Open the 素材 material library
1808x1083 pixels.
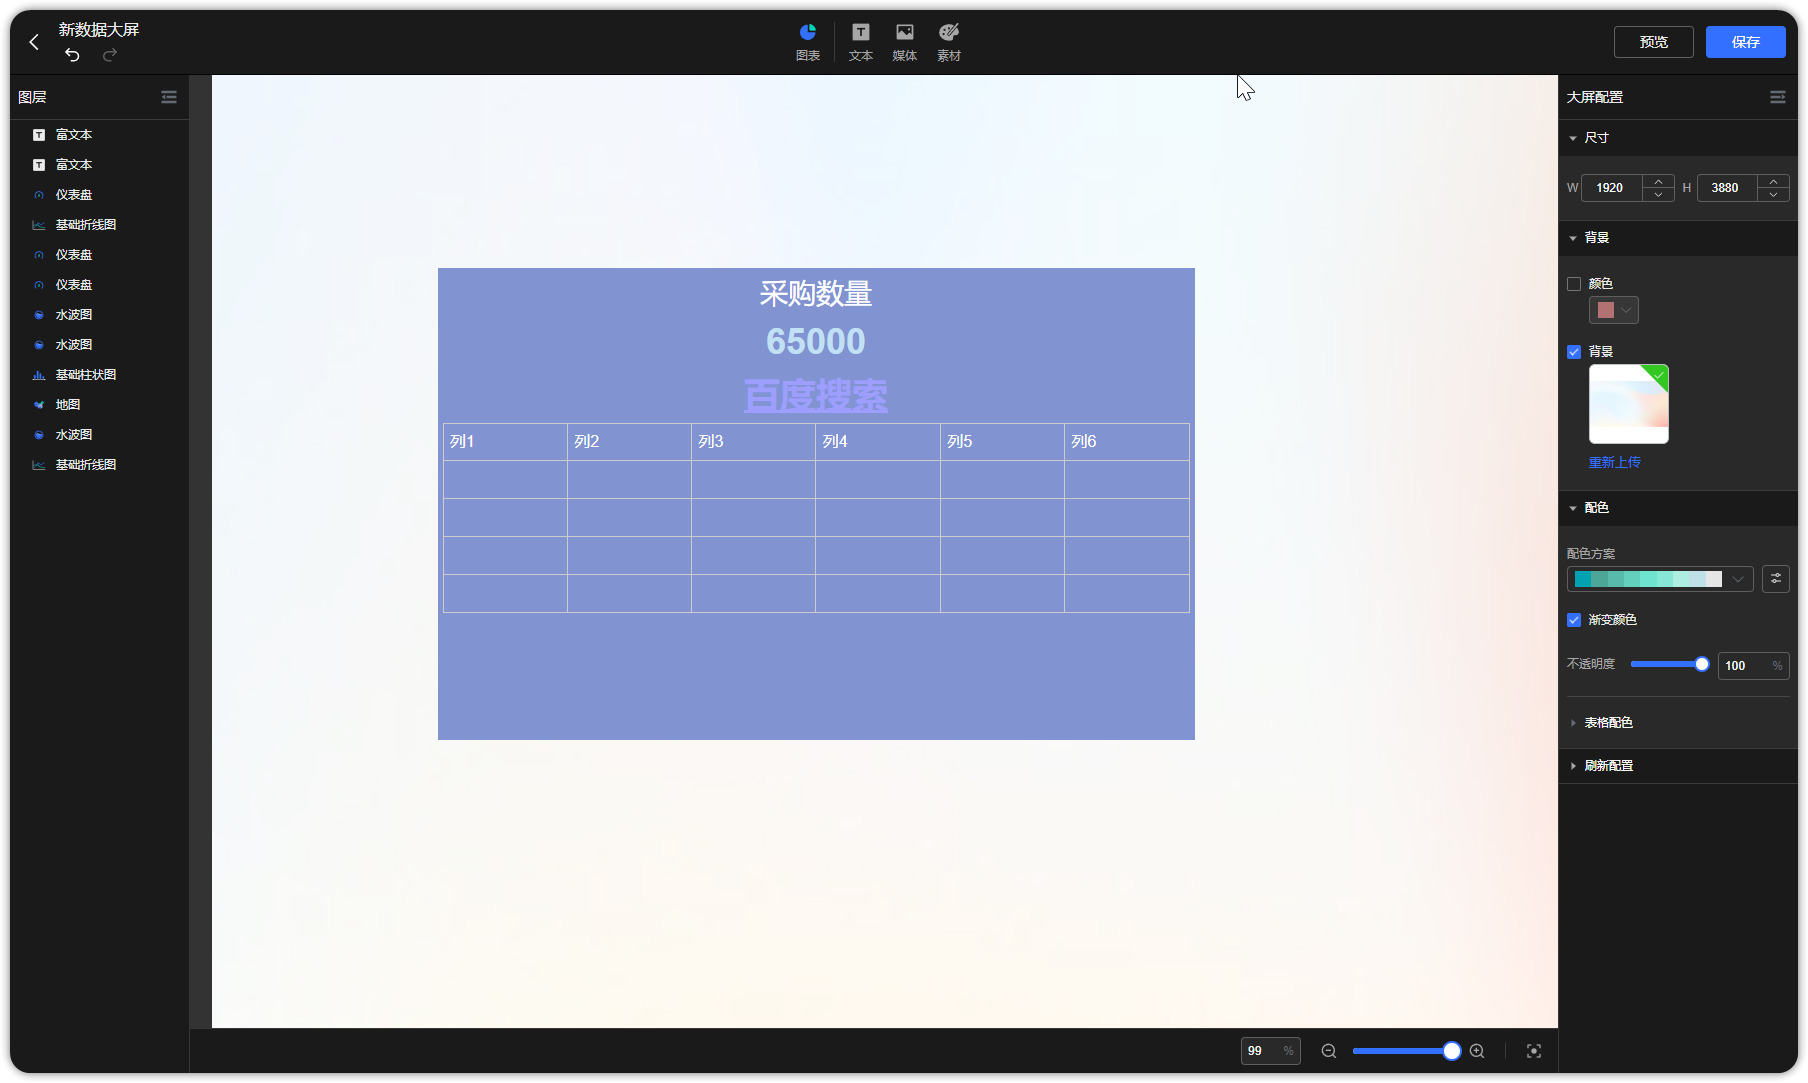pyautogui.click(x=948, y=41)
